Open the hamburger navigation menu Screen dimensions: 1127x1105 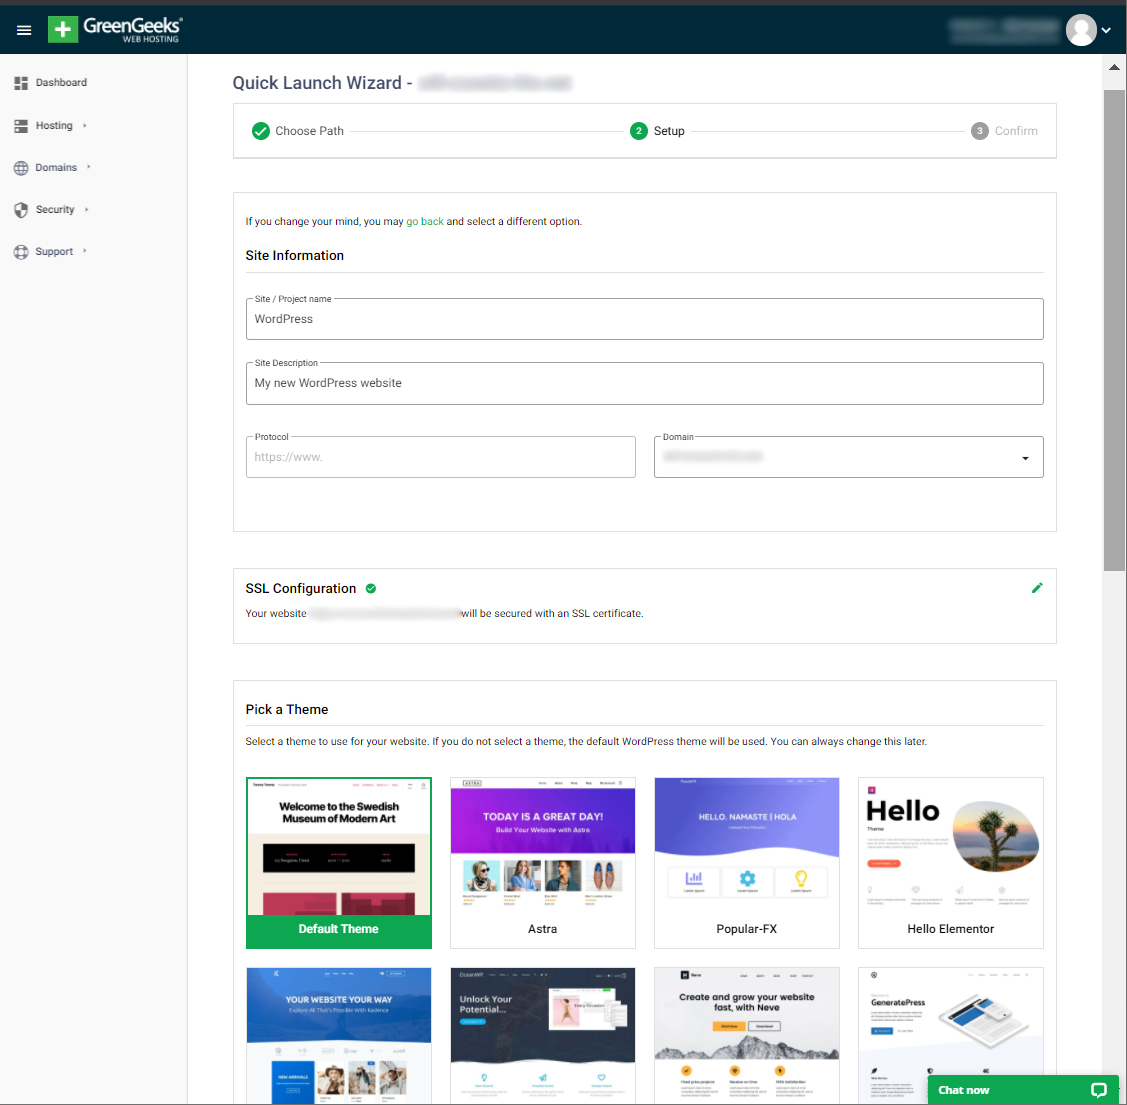(x=24, y=30)
